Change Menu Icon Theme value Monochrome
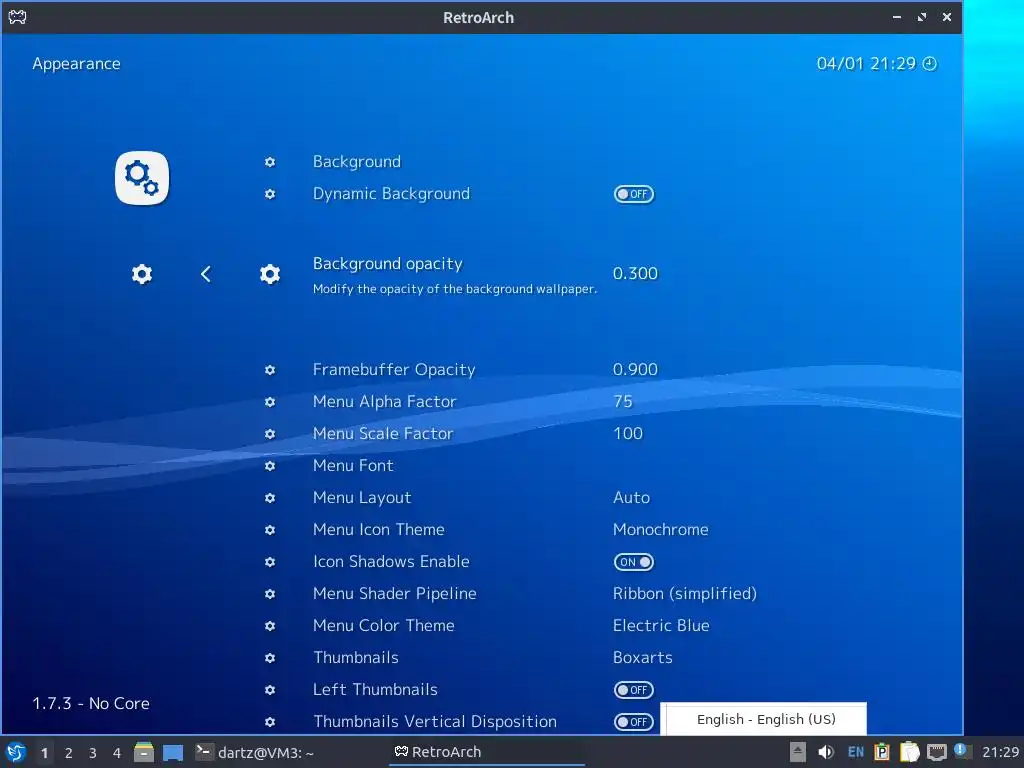The width and height of the screenshot is (1024, 768). [660, 530]
